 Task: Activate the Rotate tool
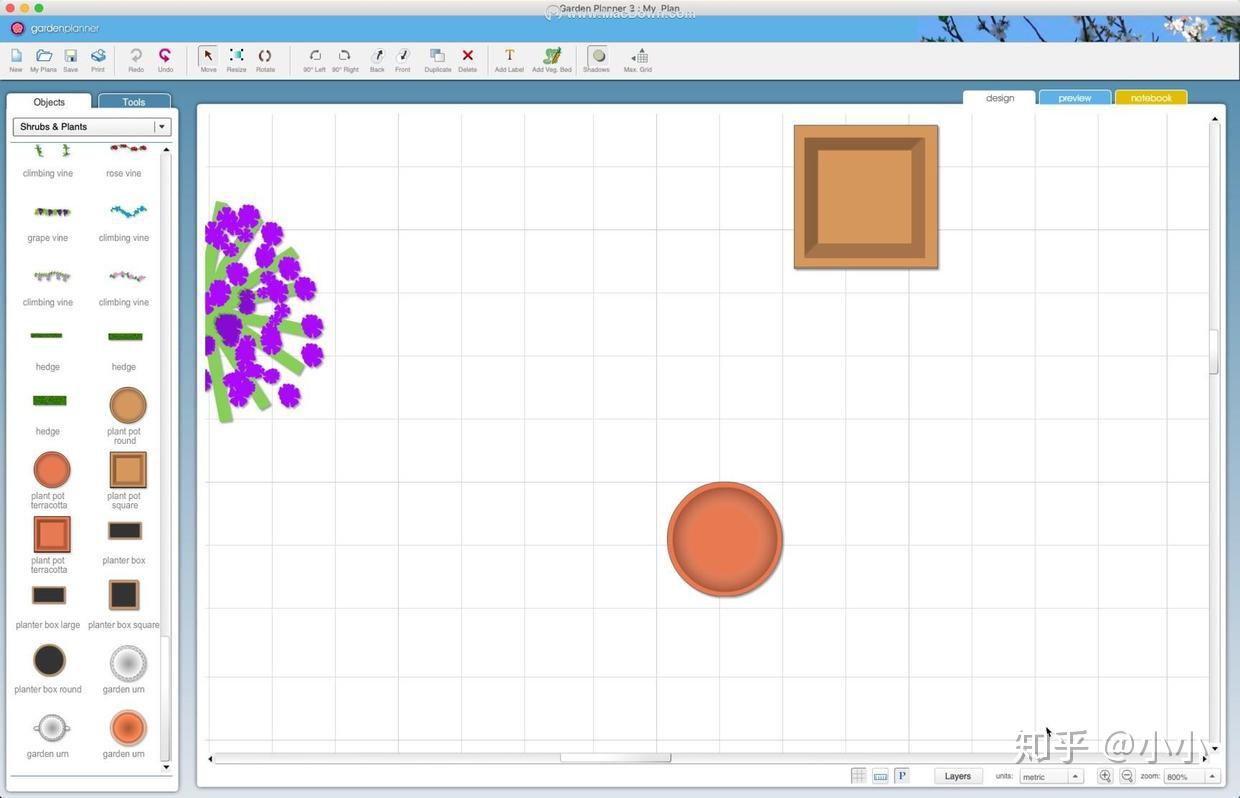(265, 57)
